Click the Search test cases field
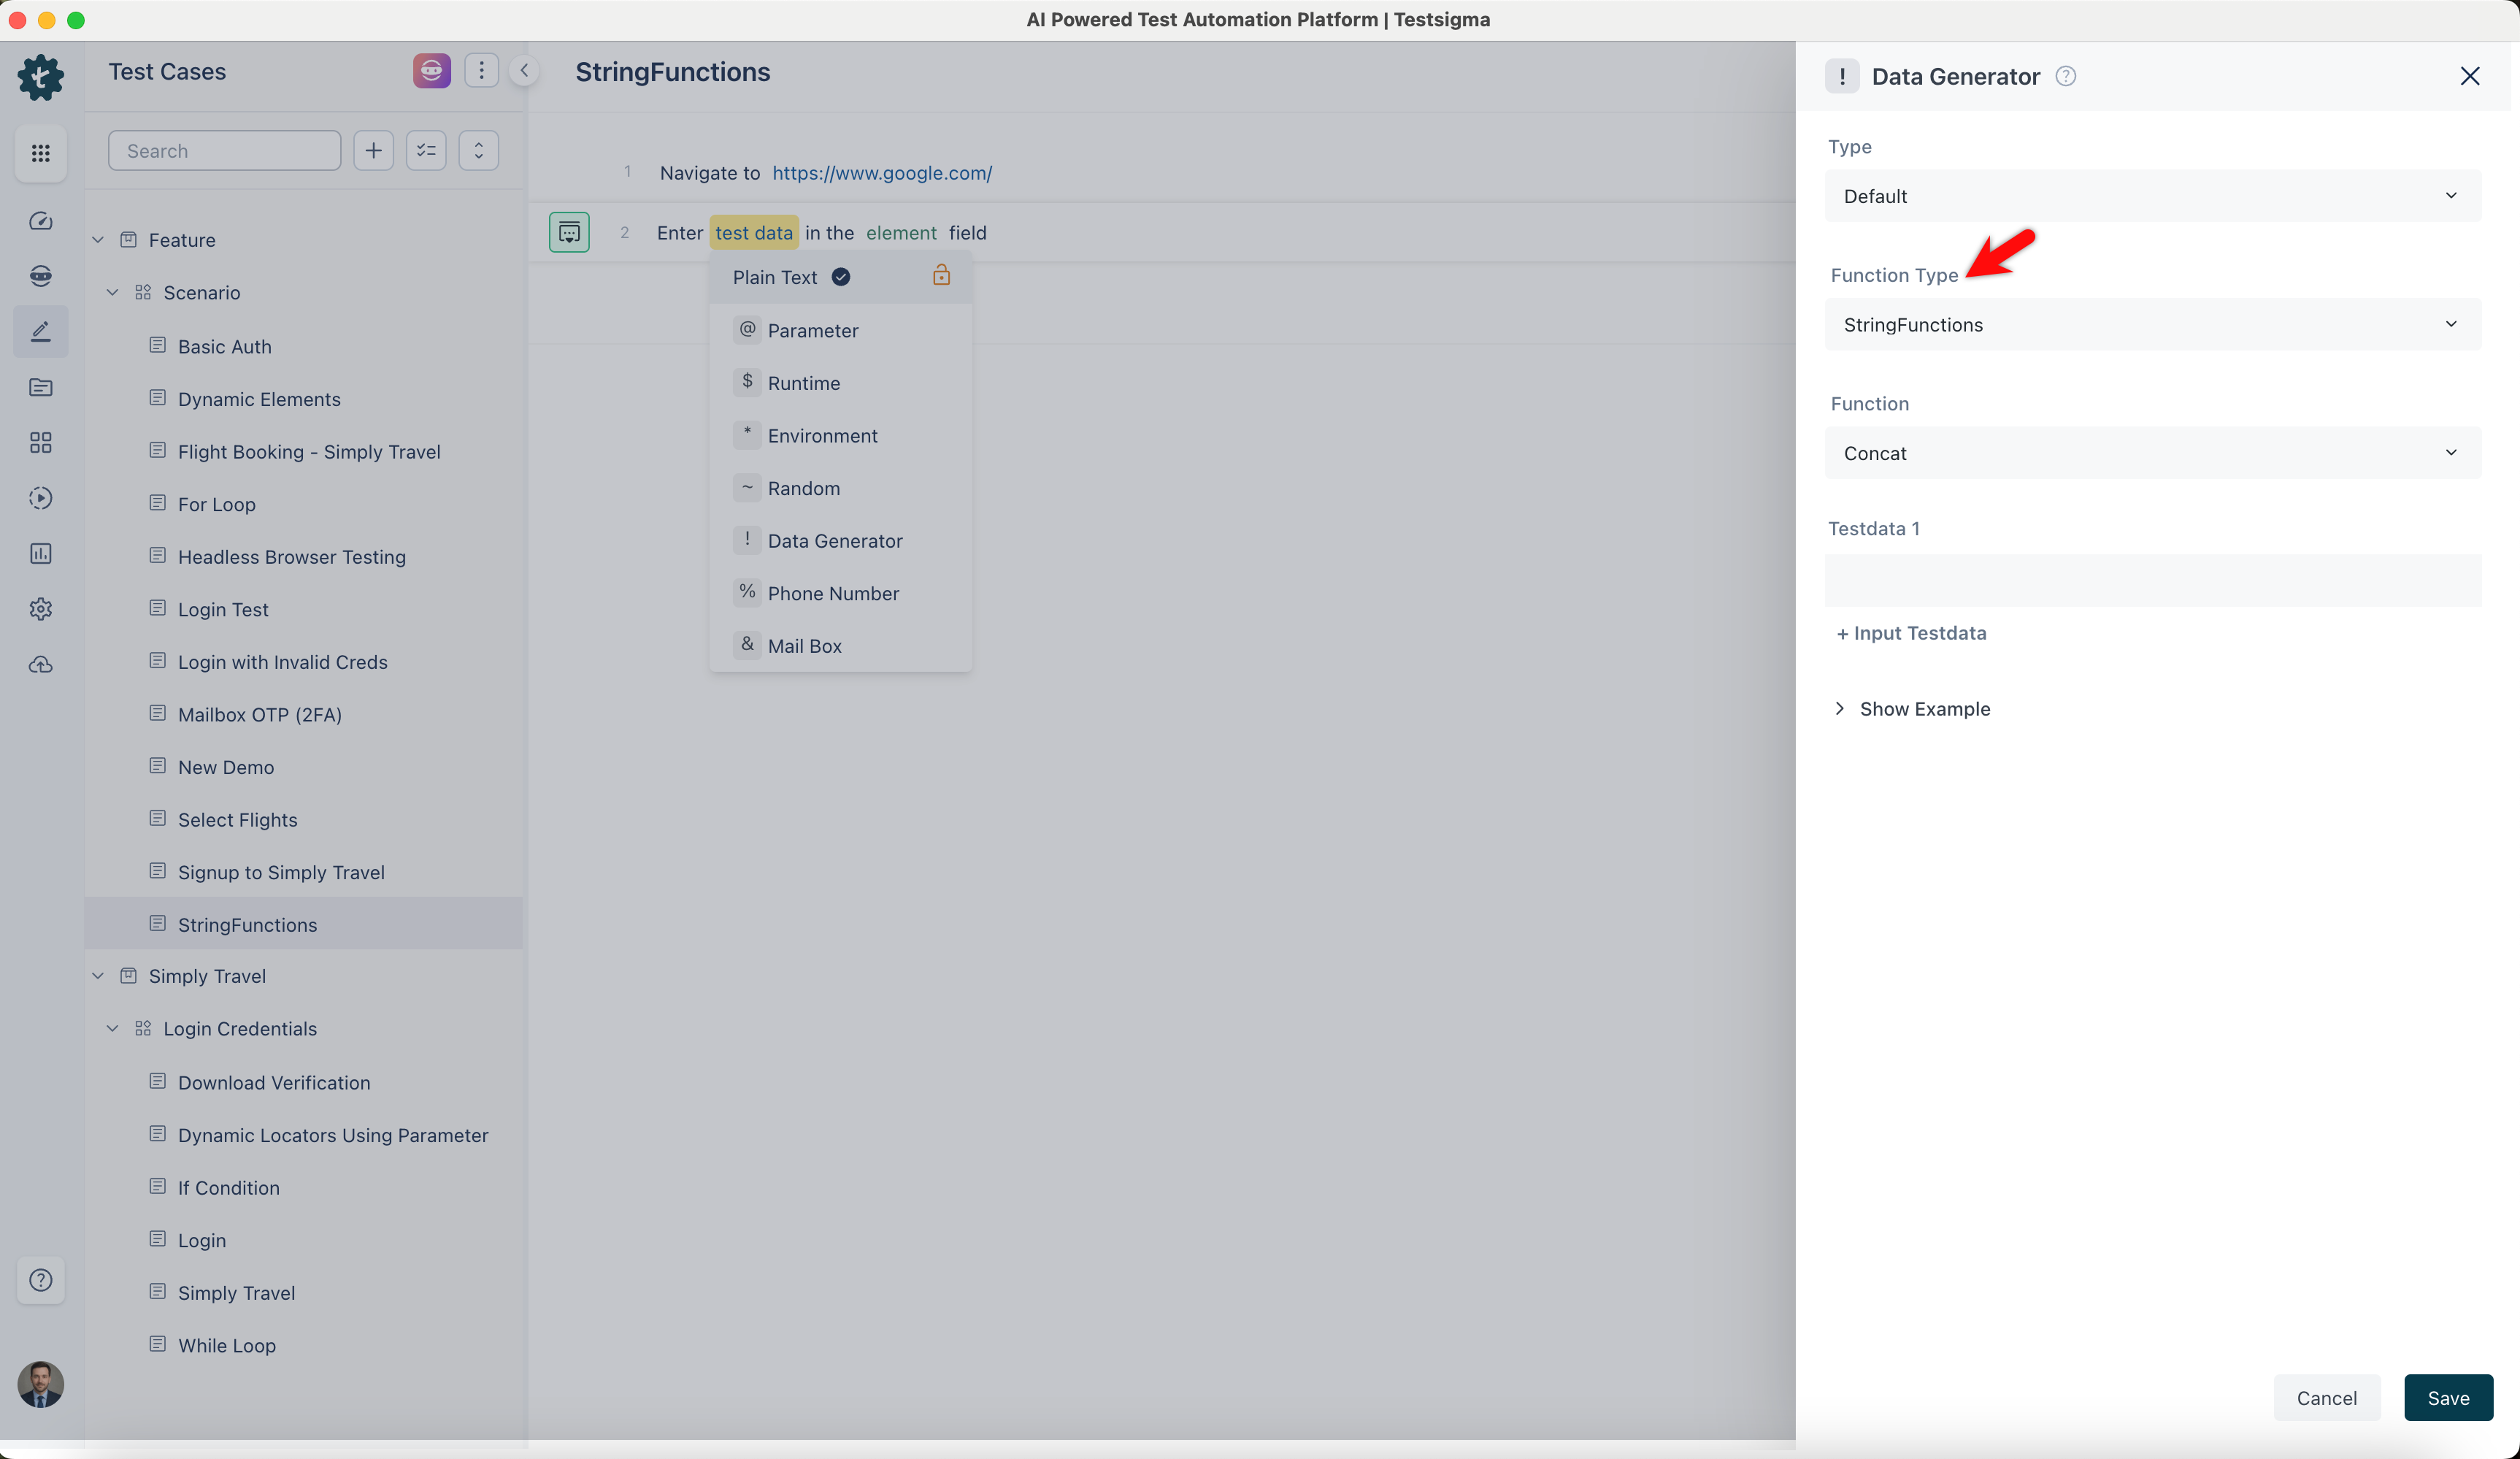 click(x=224, y=150)
